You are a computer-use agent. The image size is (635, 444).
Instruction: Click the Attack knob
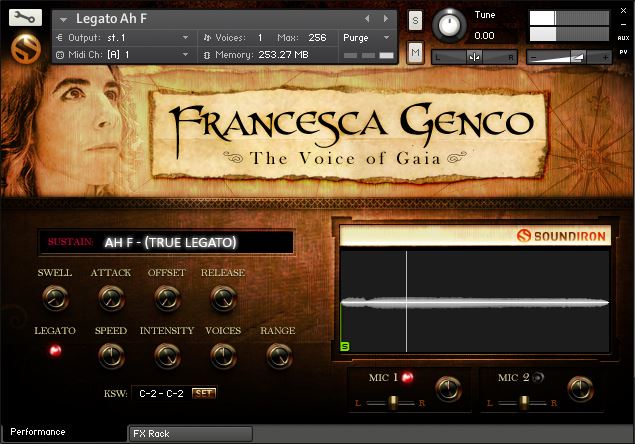click(x=111, y=297)
